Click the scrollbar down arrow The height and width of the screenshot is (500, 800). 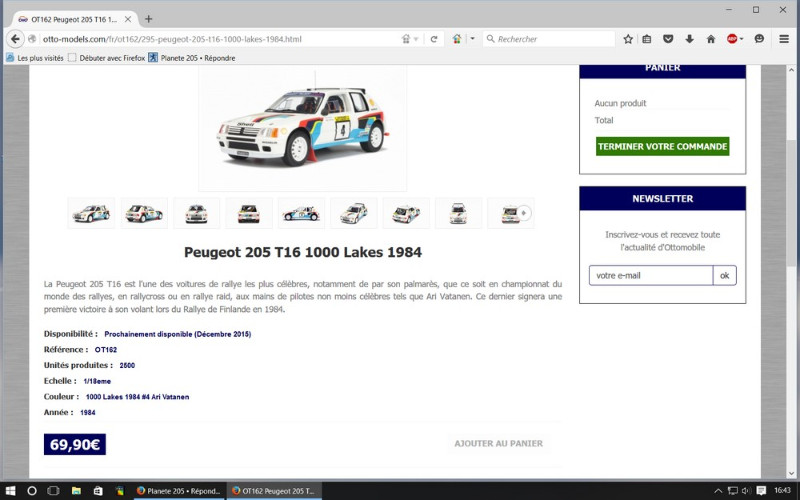[x=792, y=473]
